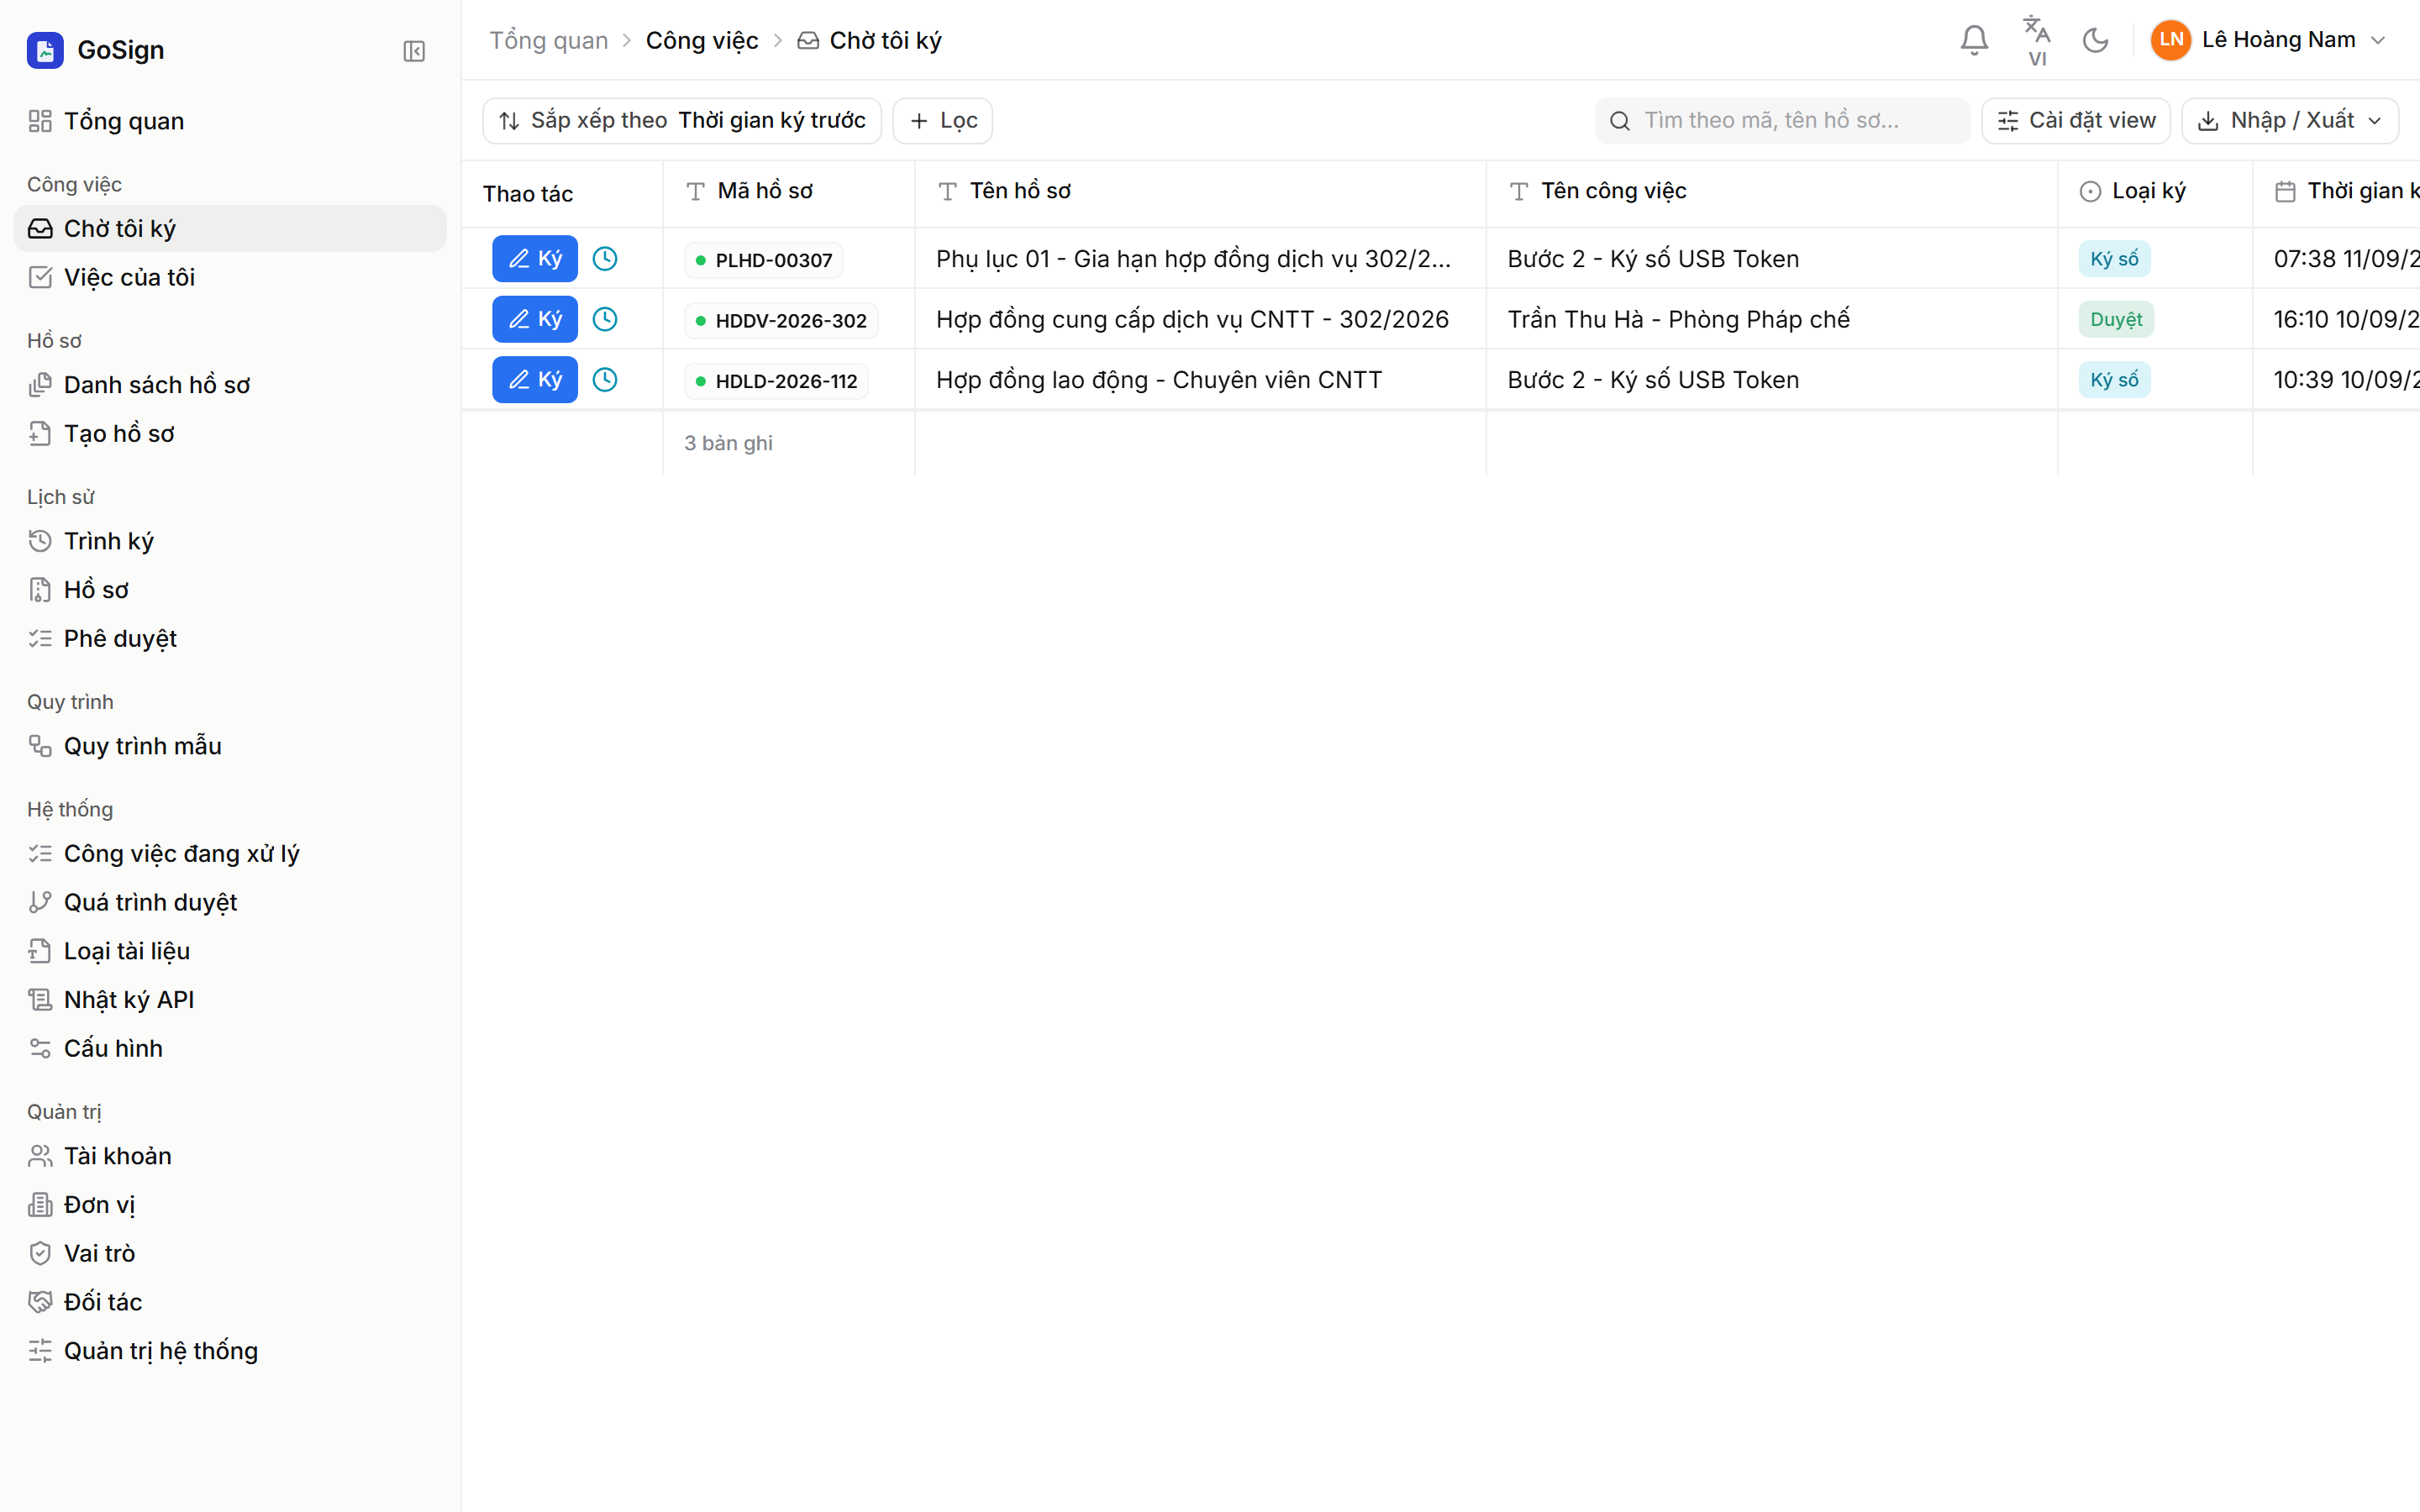Click the PLHD-00307 code badge
The image size is (2420, 1512).
tap(764, 260)
